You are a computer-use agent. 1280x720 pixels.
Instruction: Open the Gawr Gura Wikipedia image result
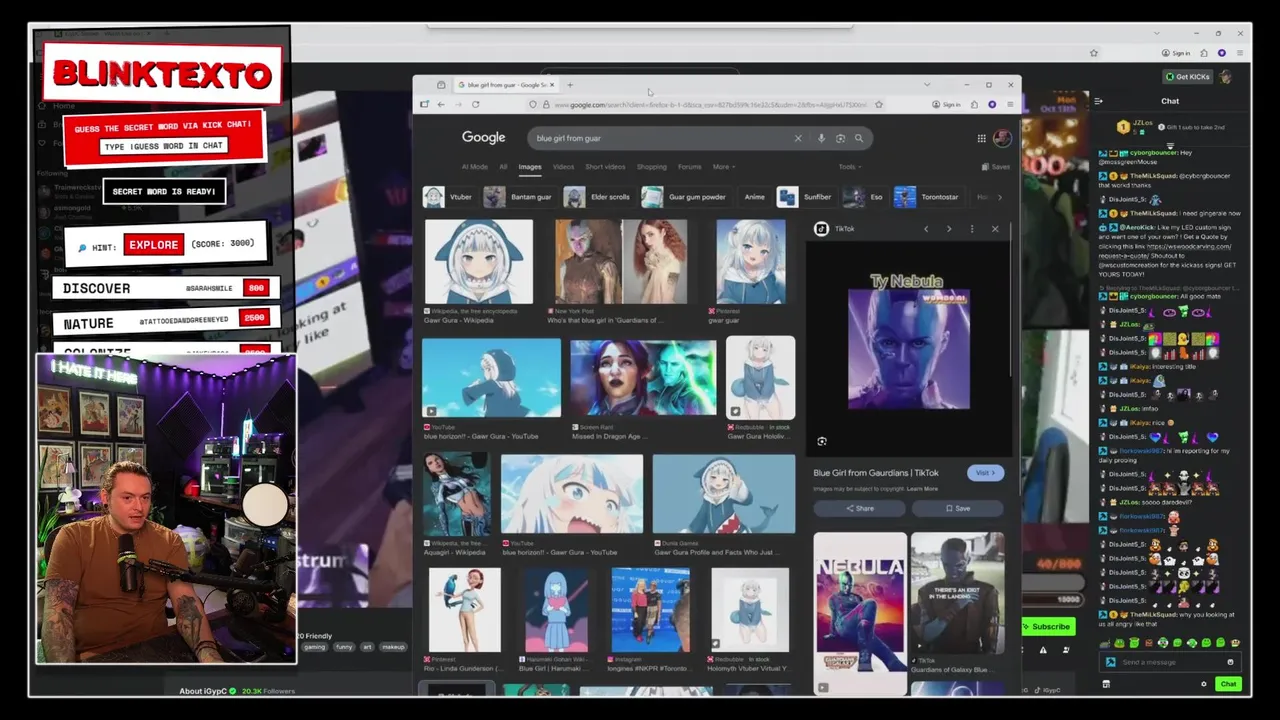(479, 262)
